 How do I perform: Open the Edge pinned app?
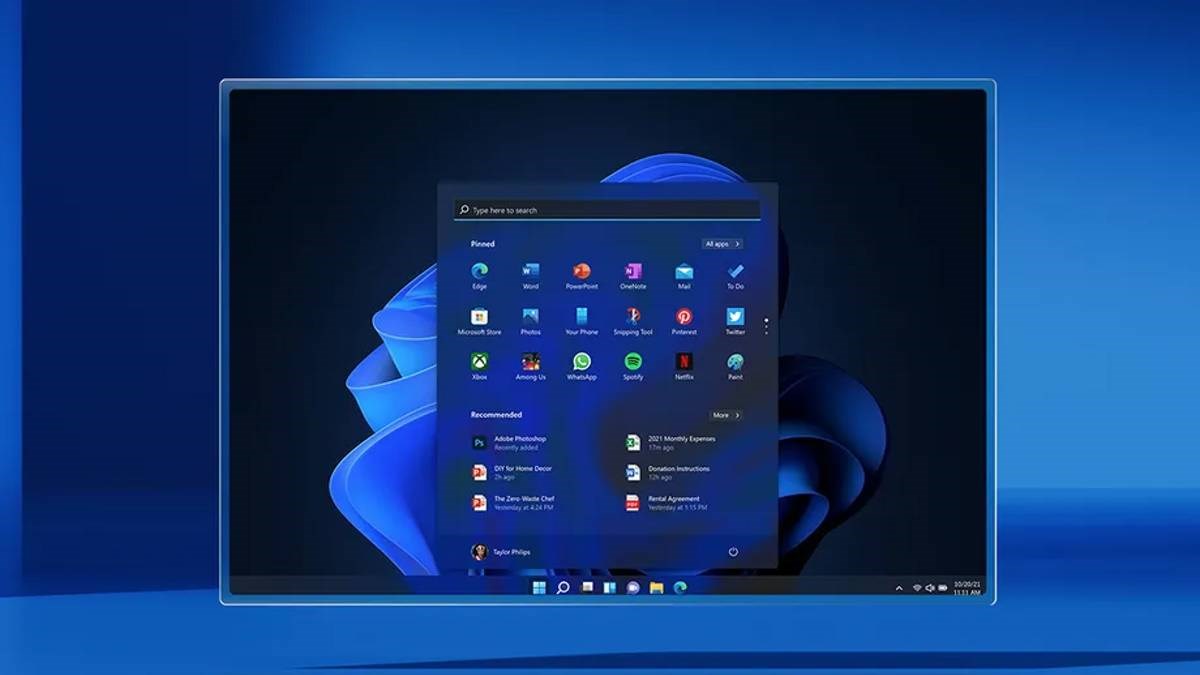tap(480, 275)
